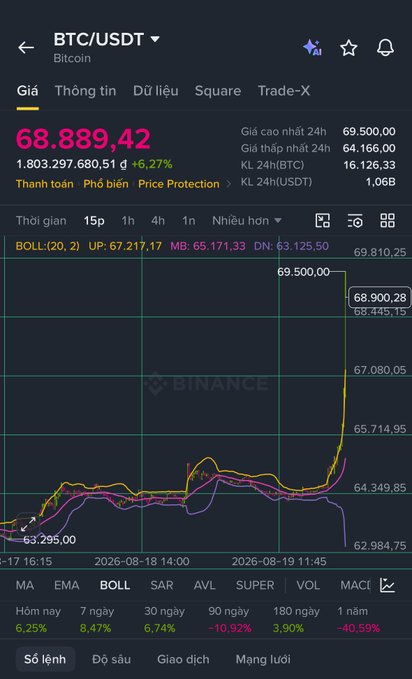
Task: Select the 4h timeframe
Action: coord(158,221)
